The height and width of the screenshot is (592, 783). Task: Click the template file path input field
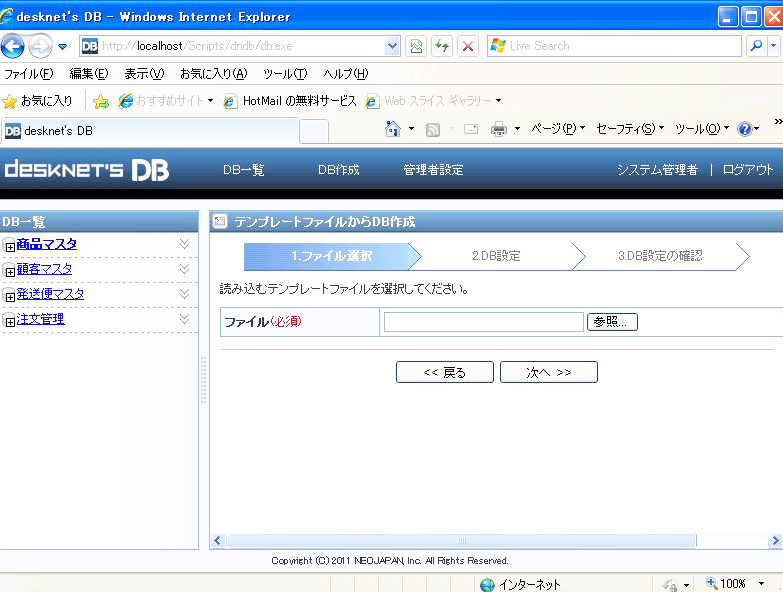point(483,322)
